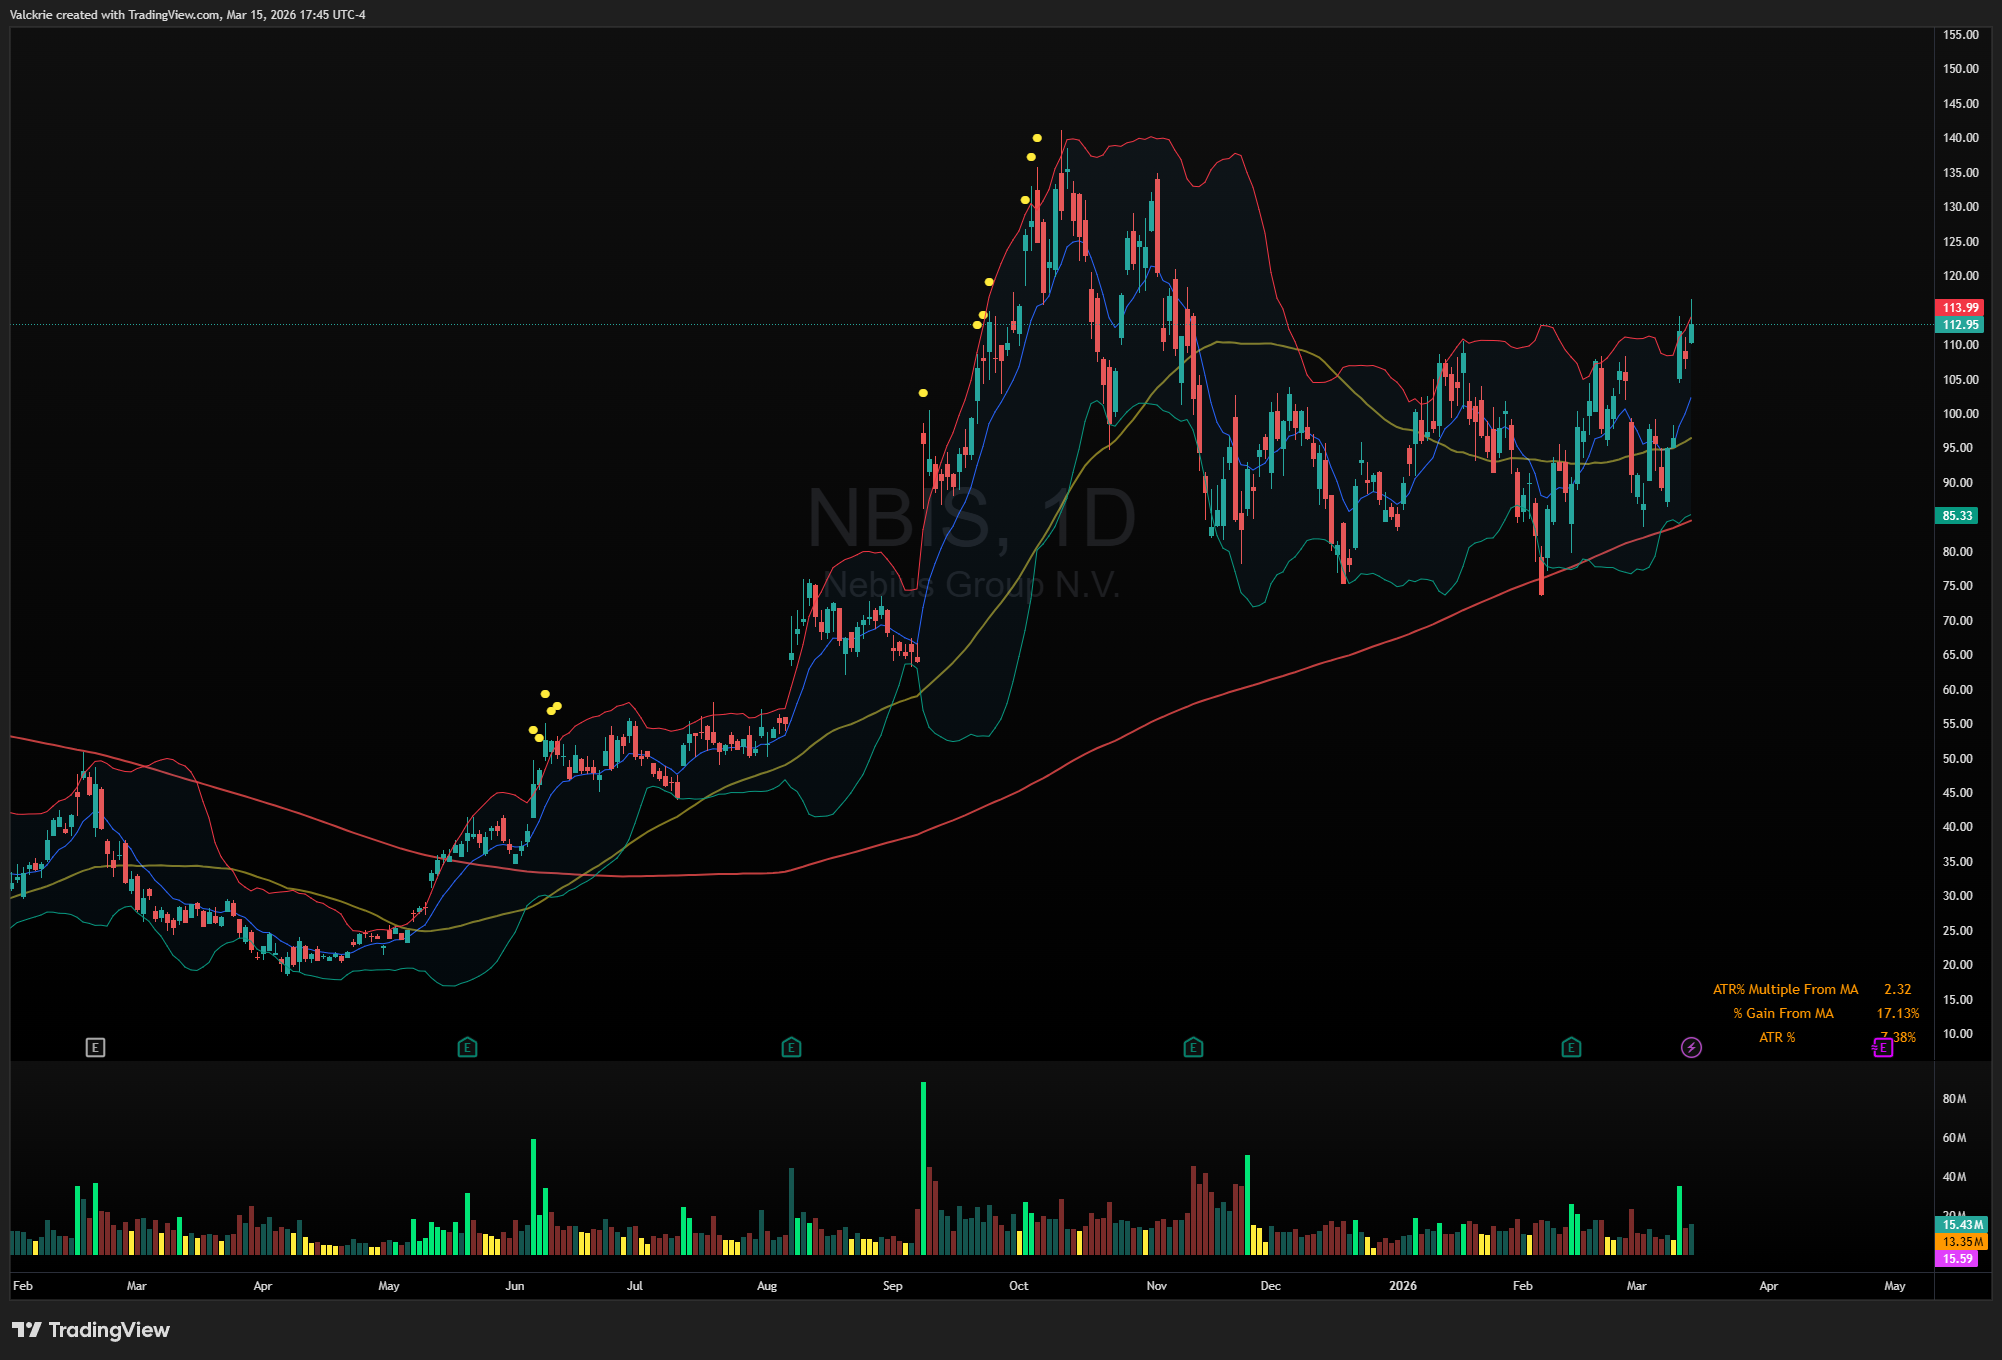Click the ATR% Multiple From MA value

pyautogui.click(x=1897, y=989)
